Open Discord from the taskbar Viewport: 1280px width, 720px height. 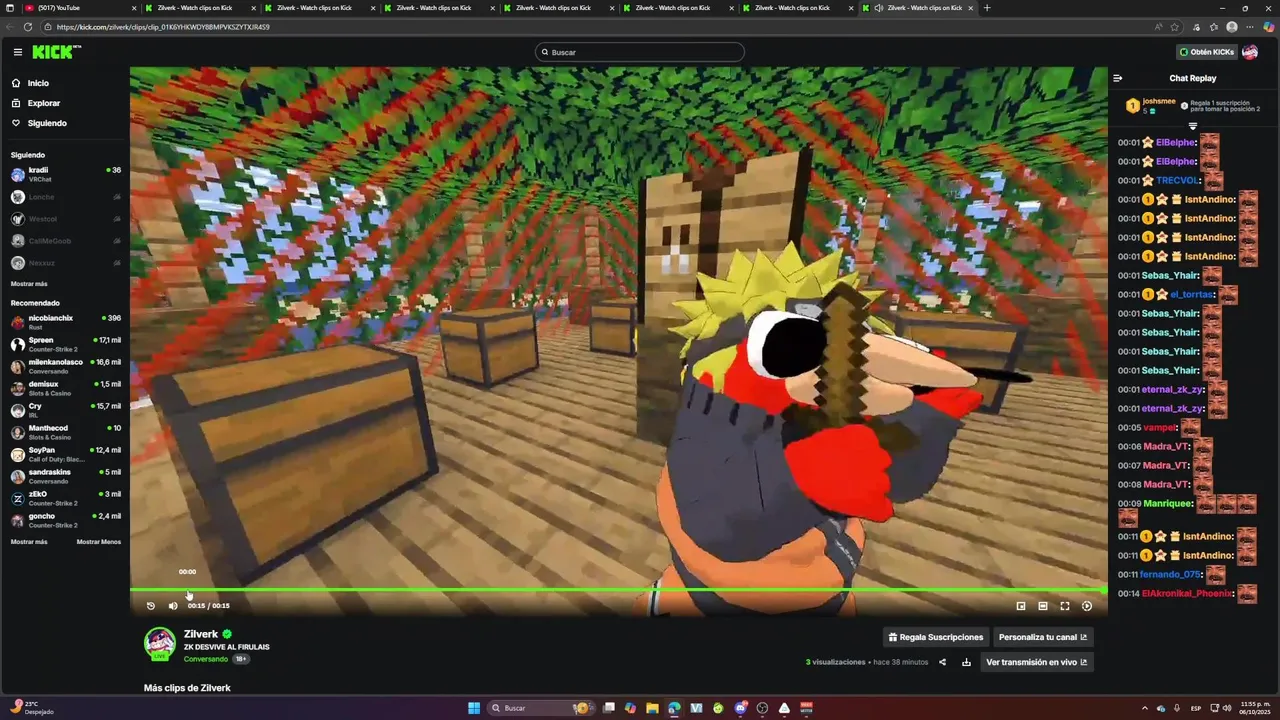click(740, 708)
